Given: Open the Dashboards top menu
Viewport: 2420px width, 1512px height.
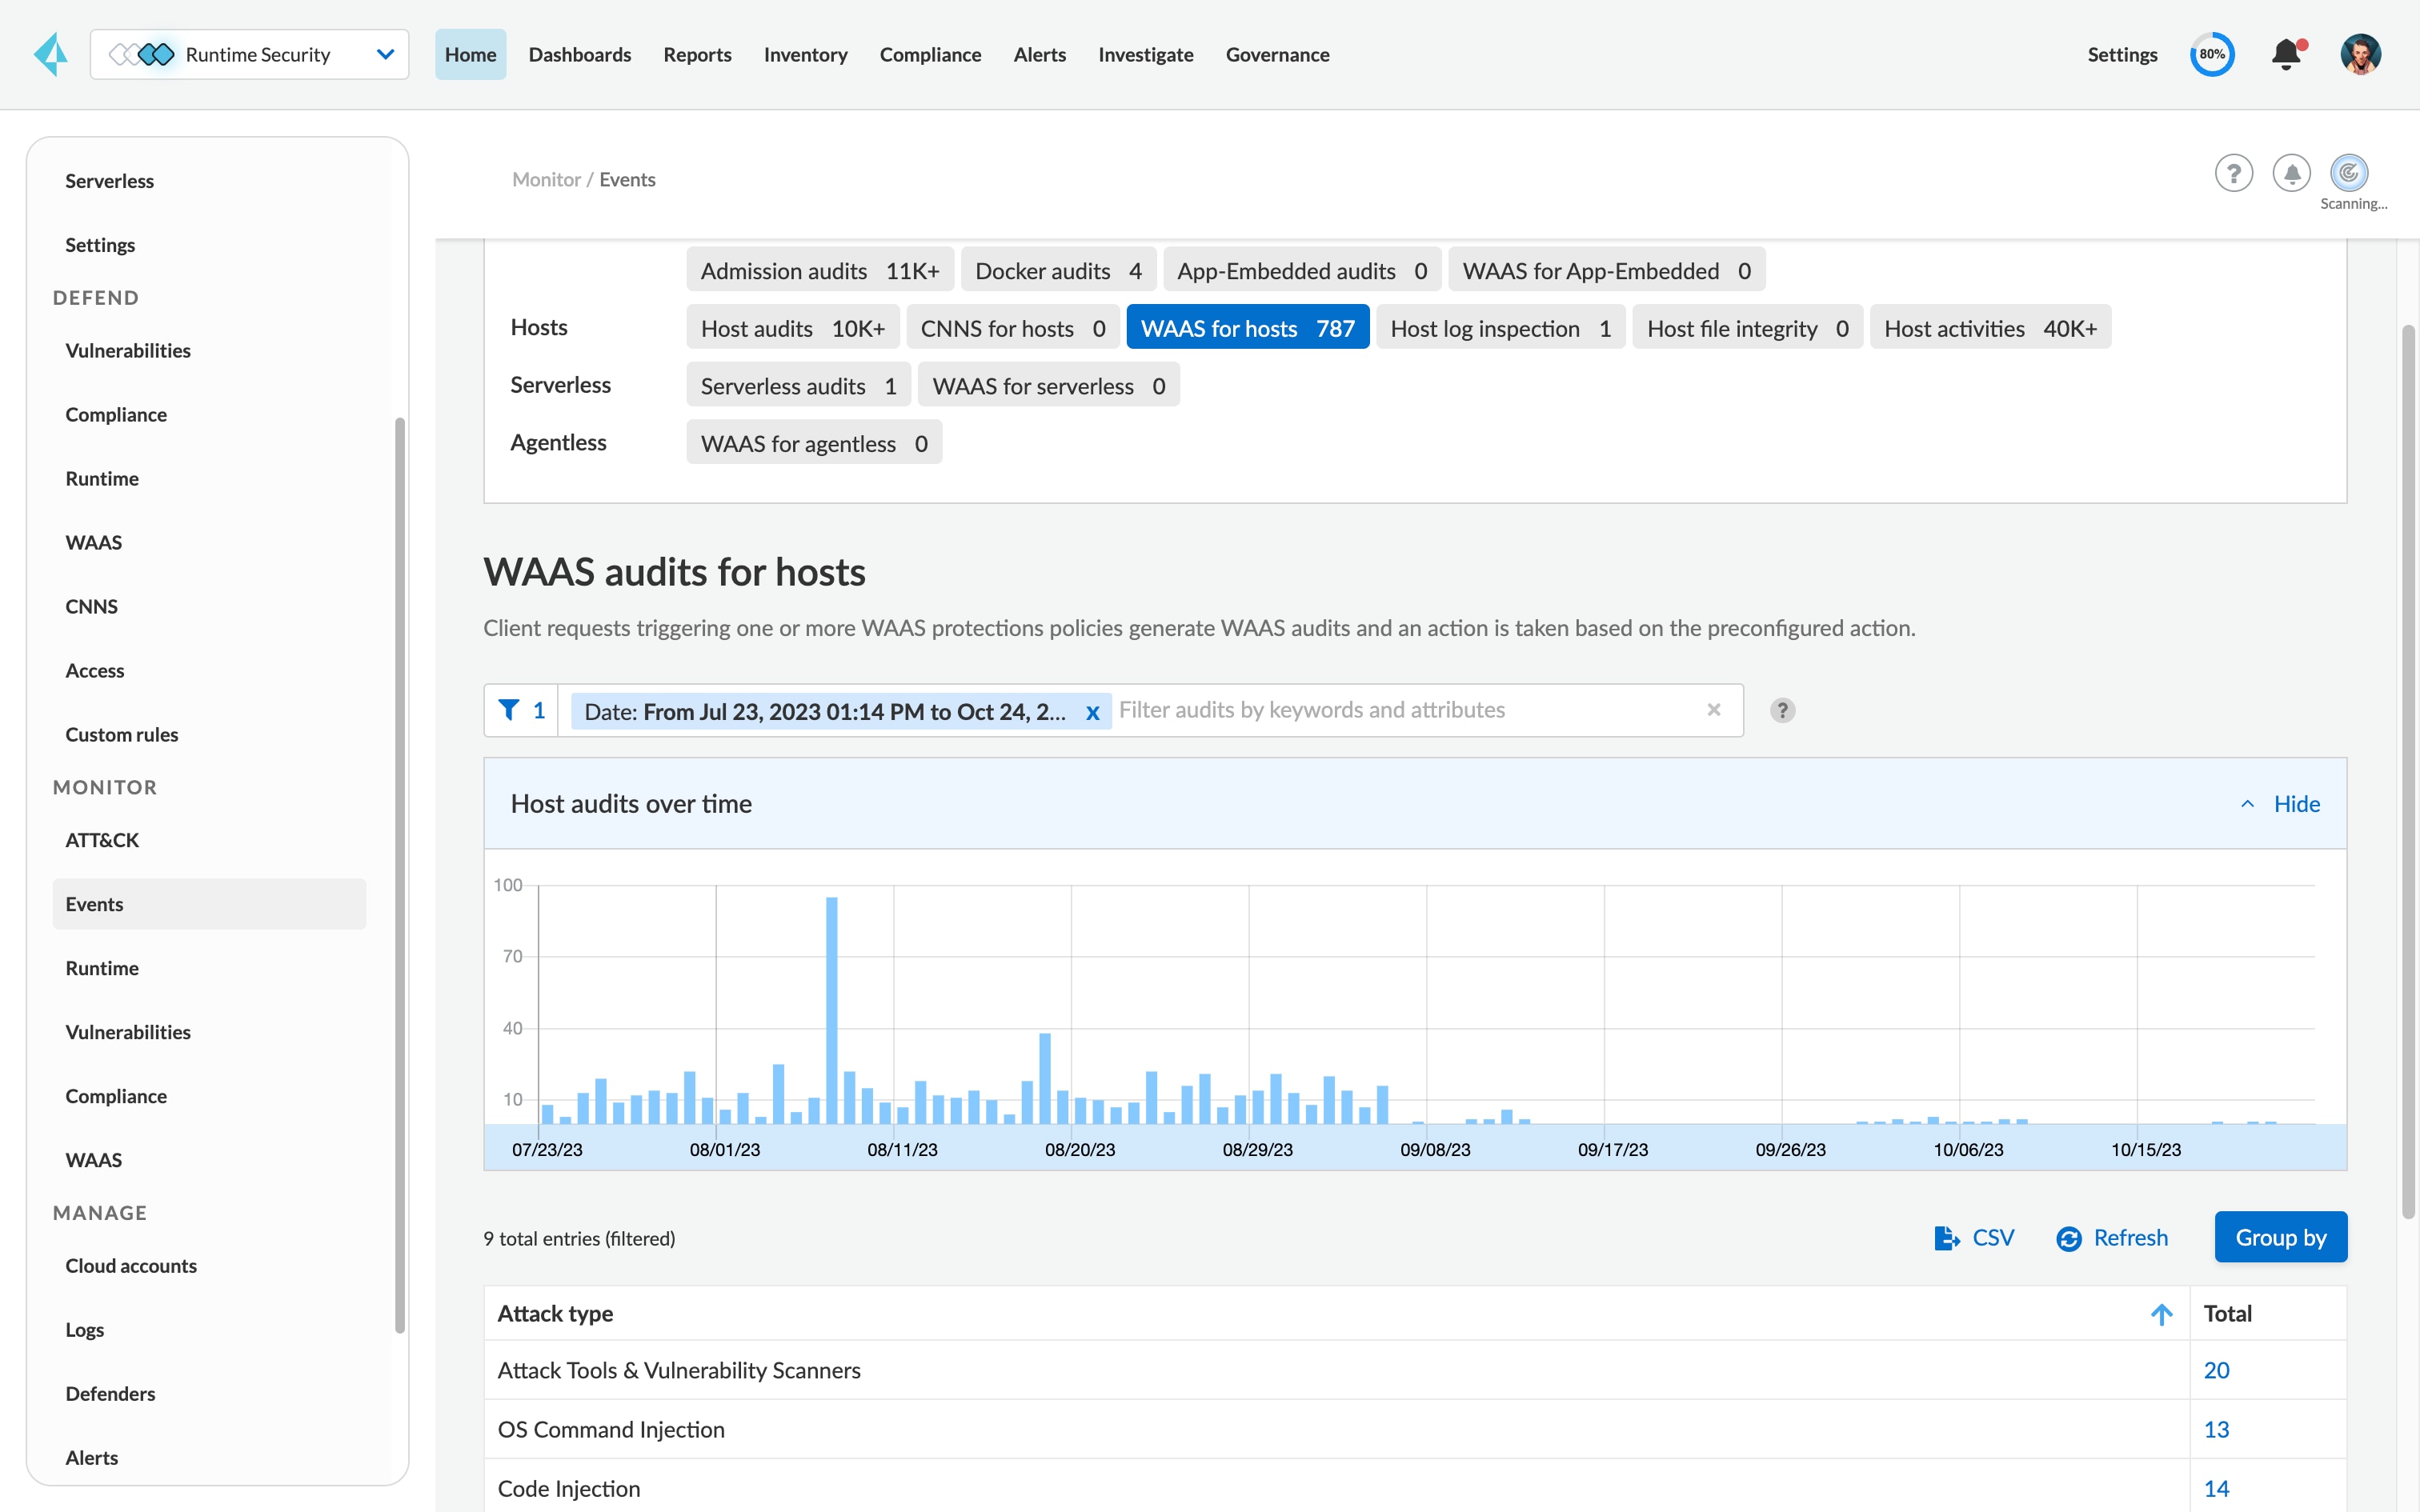Looking at the screenshot, I should (x=579, y=54).
